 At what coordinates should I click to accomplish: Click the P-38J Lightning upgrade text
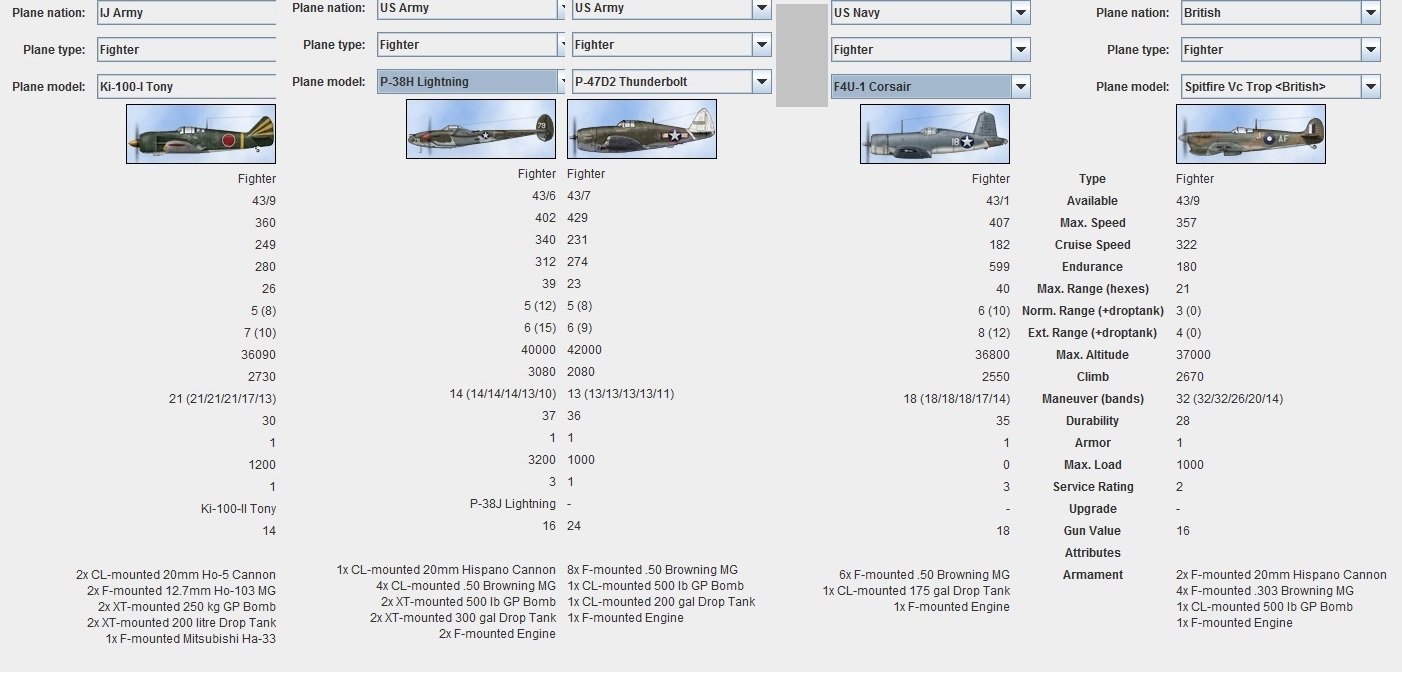tap(513, 504)
